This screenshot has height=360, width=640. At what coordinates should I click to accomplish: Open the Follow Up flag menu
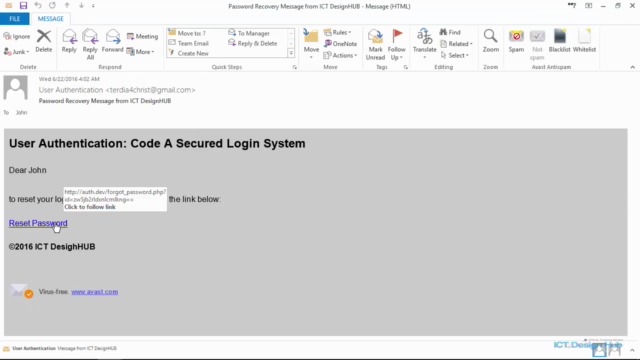tap(396, 44)
